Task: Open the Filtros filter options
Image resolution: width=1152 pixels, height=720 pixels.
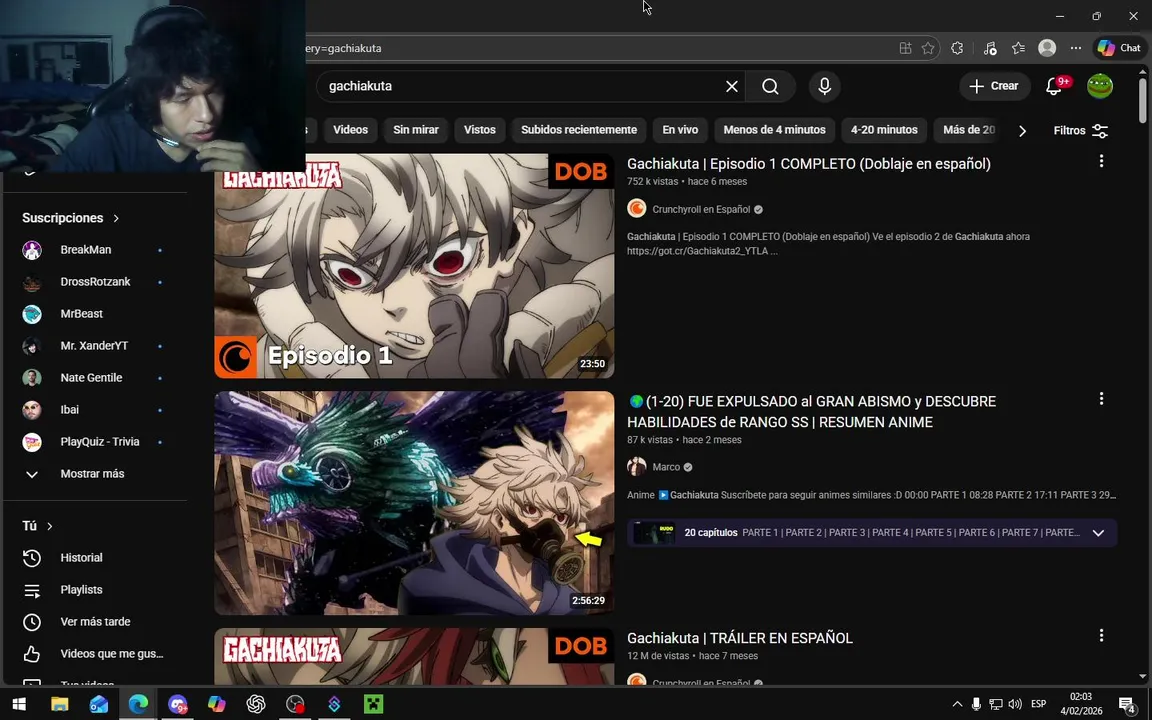Action: tap(1080, 131)
